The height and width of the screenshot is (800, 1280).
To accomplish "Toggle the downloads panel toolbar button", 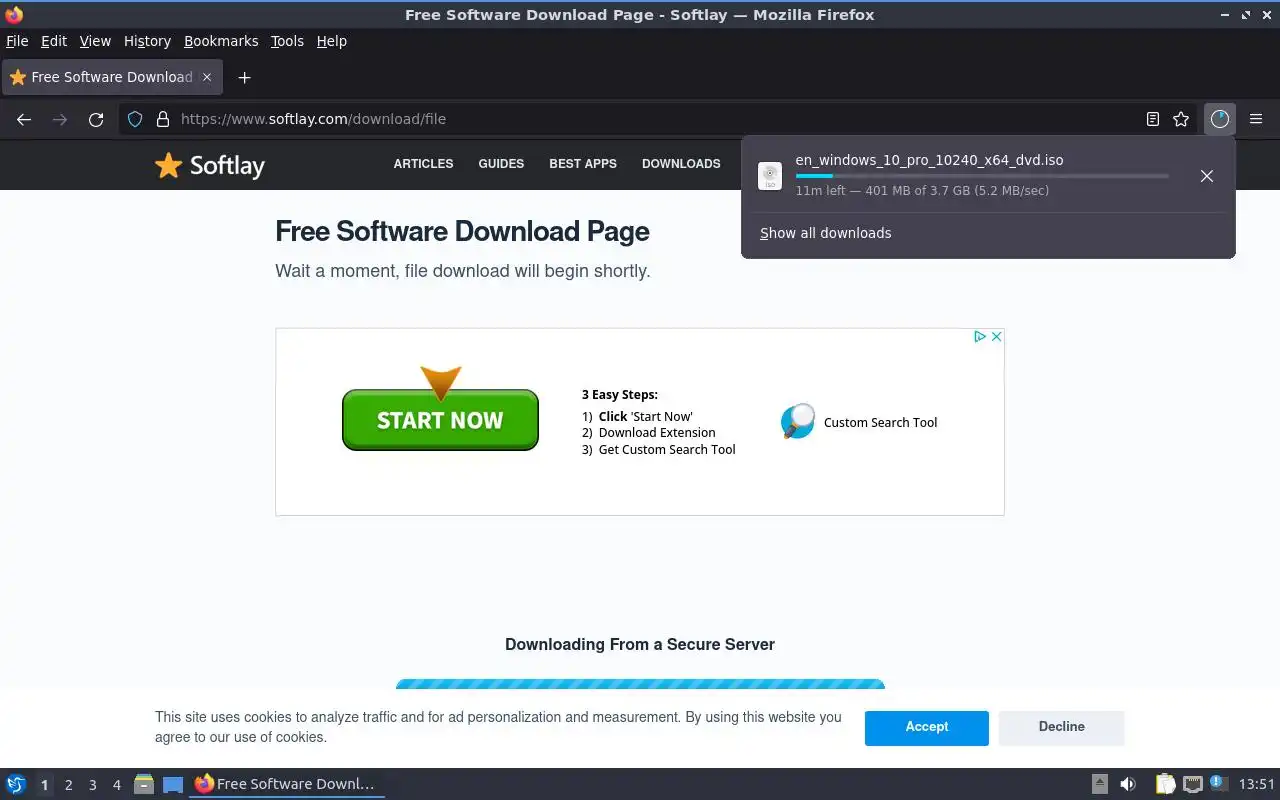I will [1220, 119].
